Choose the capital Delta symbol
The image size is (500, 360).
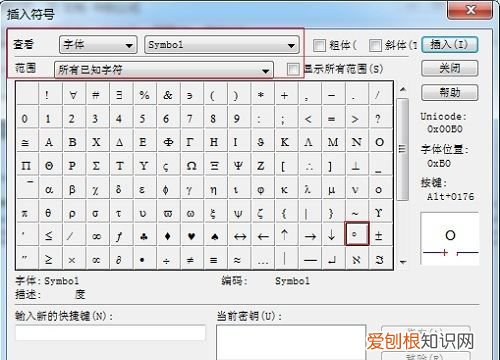pos(120,141)
